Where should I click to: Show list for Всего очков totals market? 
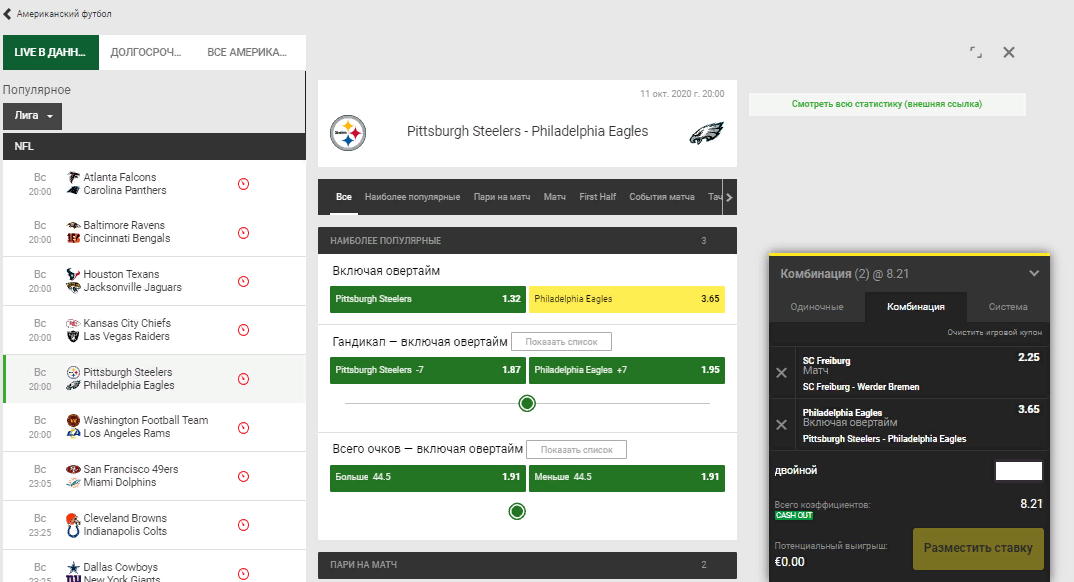(577, 450)
